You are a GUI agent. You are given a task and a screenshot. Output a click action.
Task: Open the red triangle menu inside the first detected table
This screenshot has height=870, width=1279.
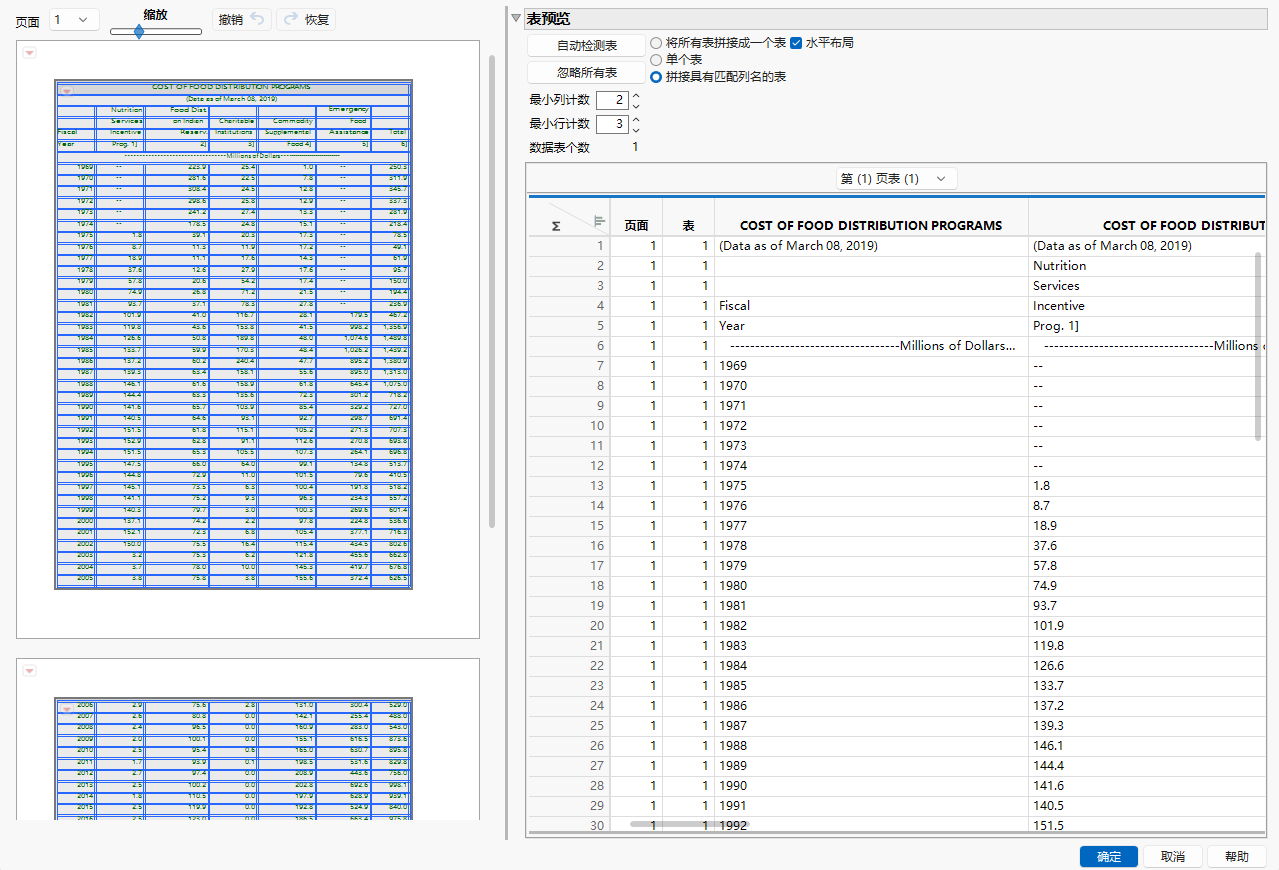click(x=67, y=91)
